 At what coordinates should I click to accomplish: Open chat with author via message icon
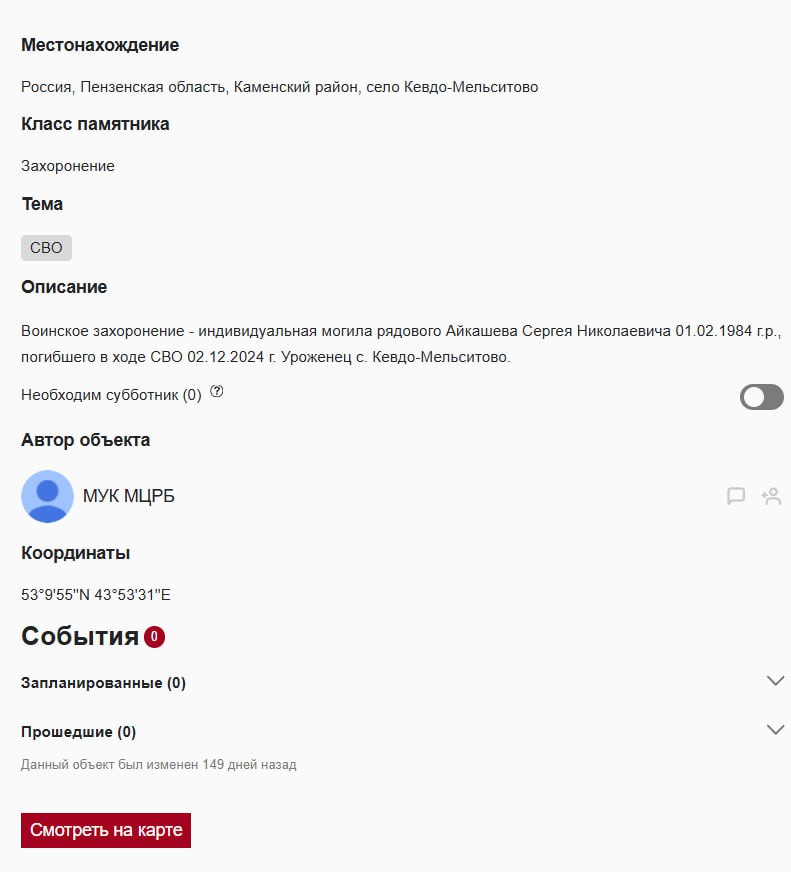pos(736,496)
